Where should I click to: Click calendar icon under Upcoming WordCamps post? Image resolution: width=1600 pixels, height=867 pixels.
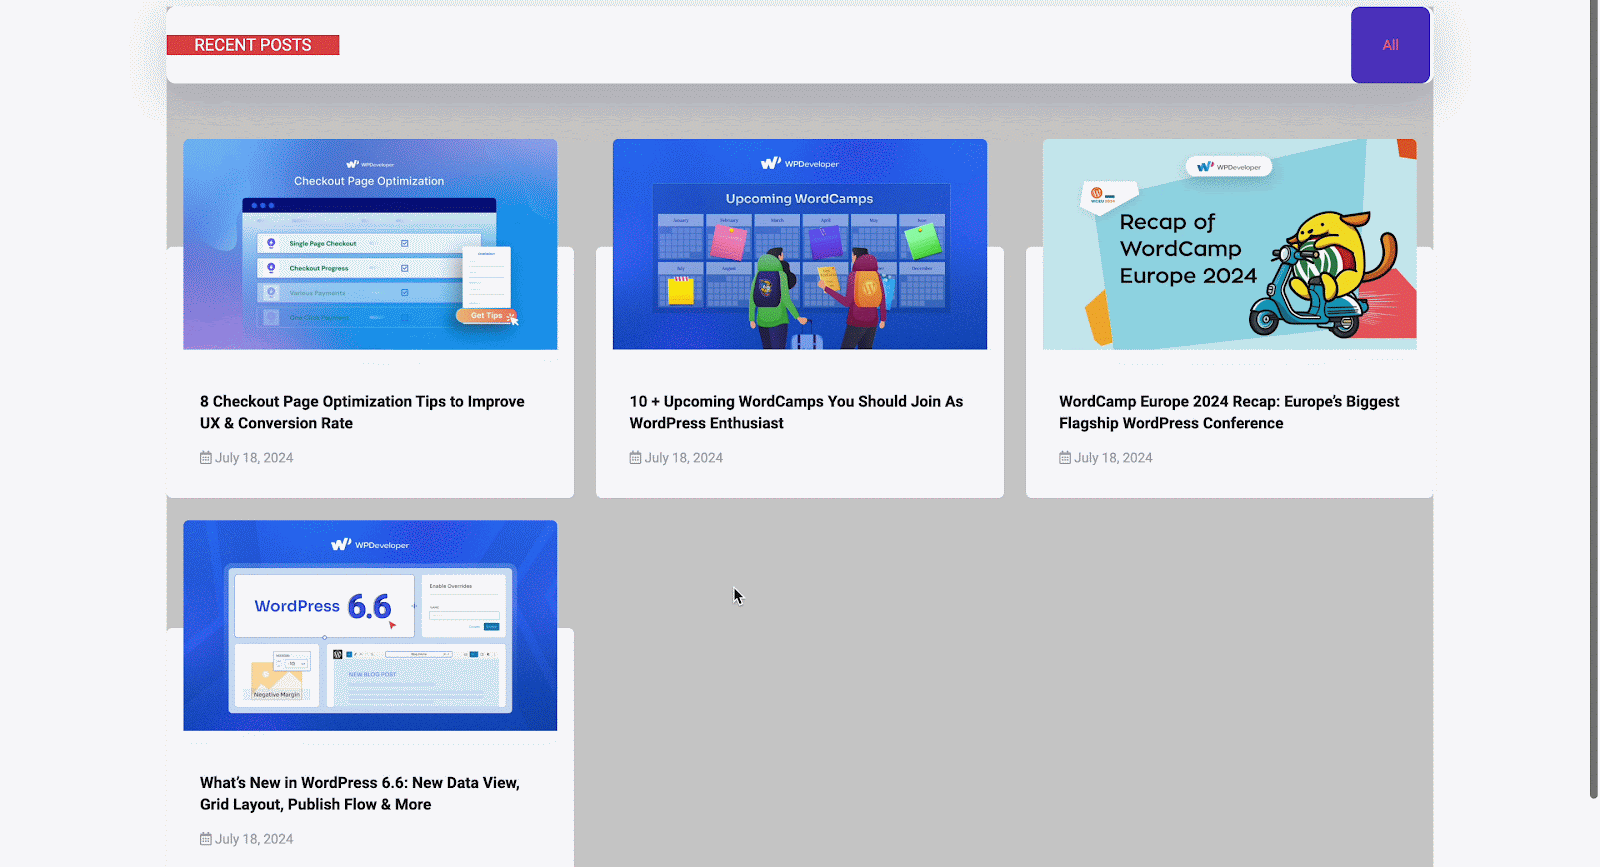(635, 458)
